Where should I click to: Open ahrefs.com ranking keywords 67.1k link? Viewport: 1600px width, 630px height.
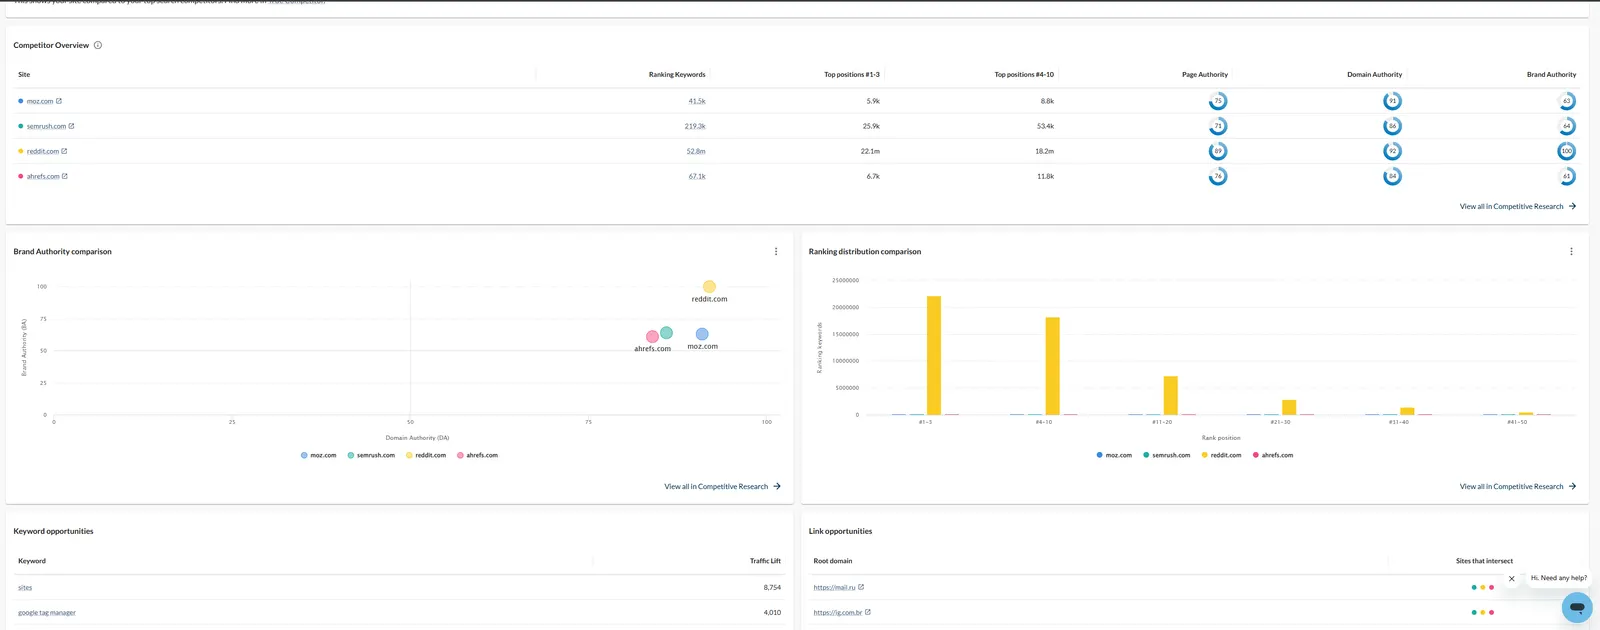pos(697,176)
